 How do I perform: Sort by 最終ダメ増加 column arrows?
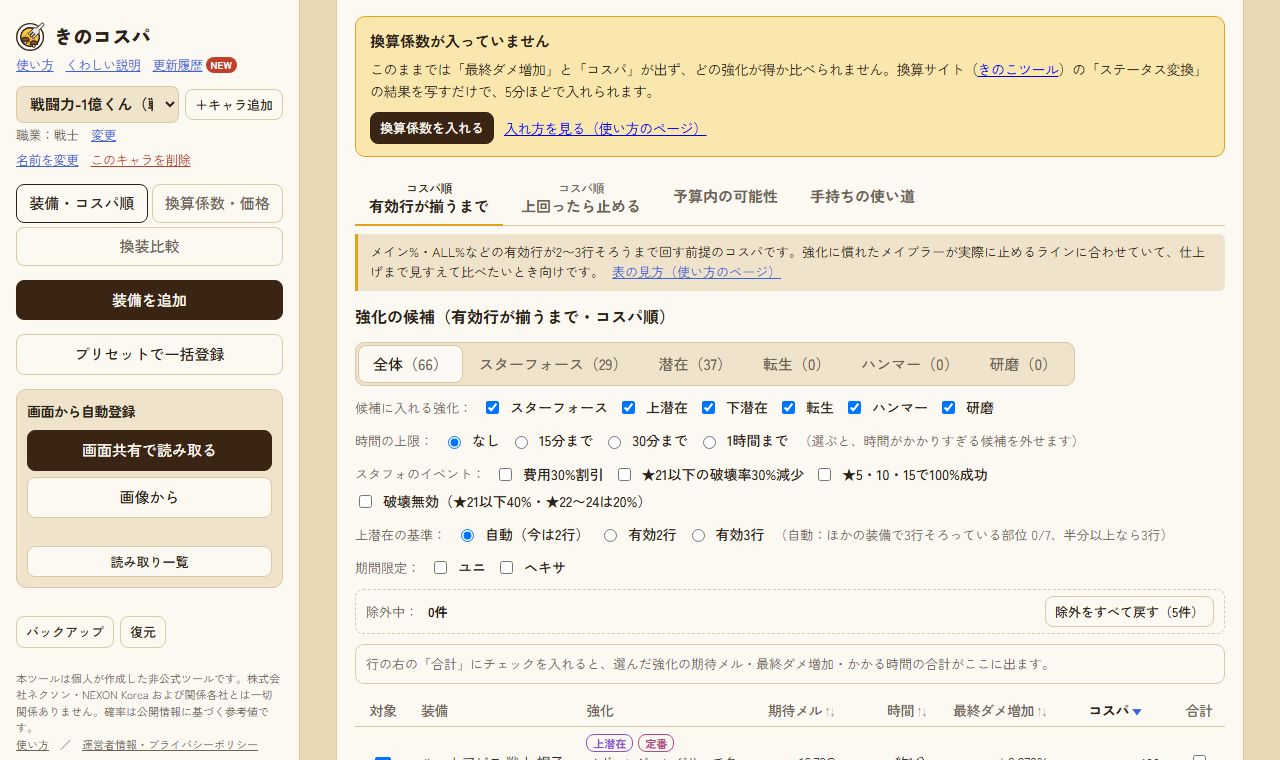(1042, 711)
